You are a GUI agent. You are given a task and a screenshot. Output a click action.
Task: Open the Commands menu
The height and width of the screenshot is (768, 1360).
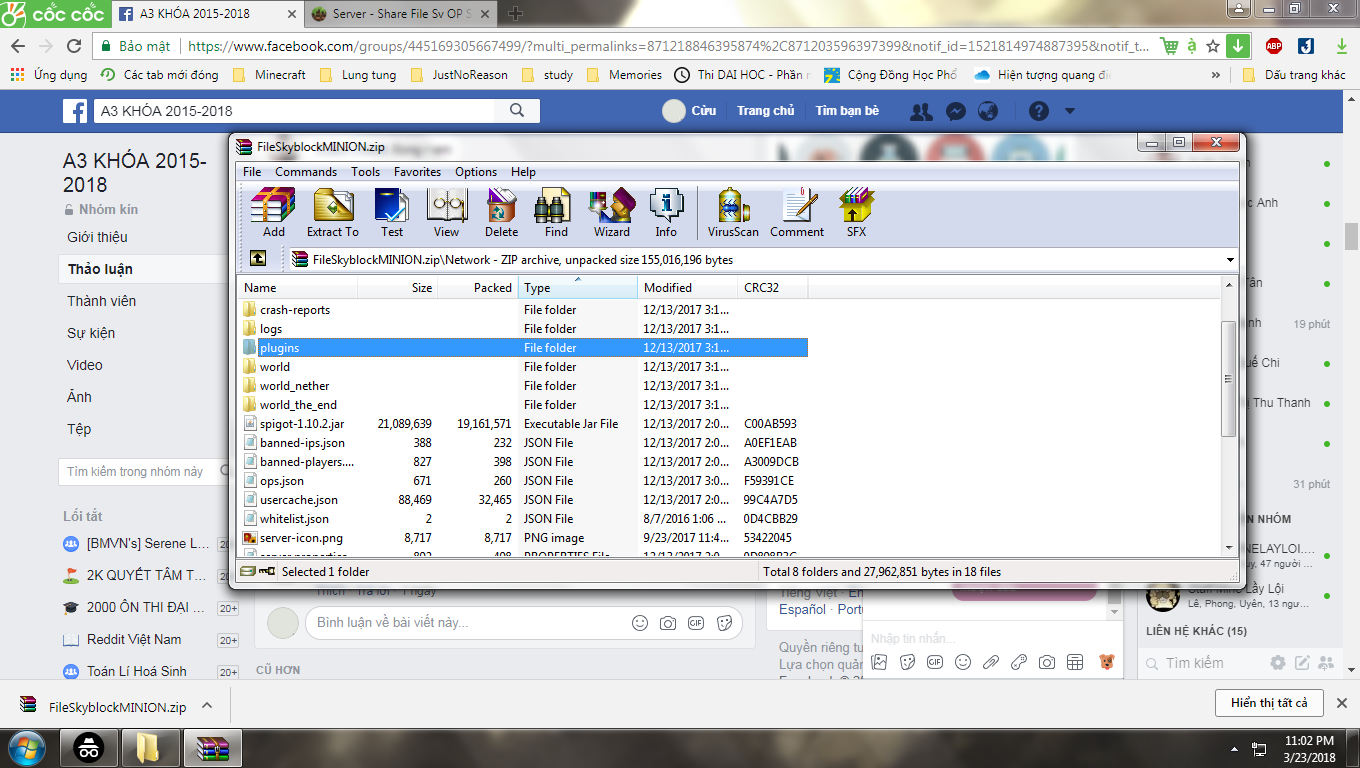[x=306, y=172]
